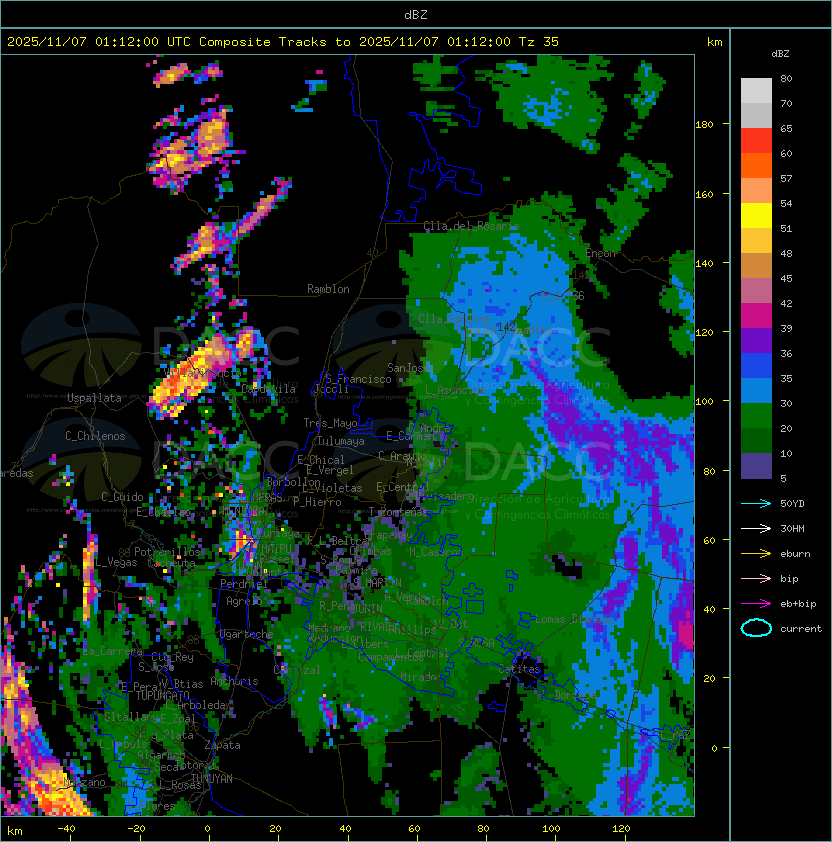Click the '50YD' legend label
The image size is (832, 842).
coord(792,504)
